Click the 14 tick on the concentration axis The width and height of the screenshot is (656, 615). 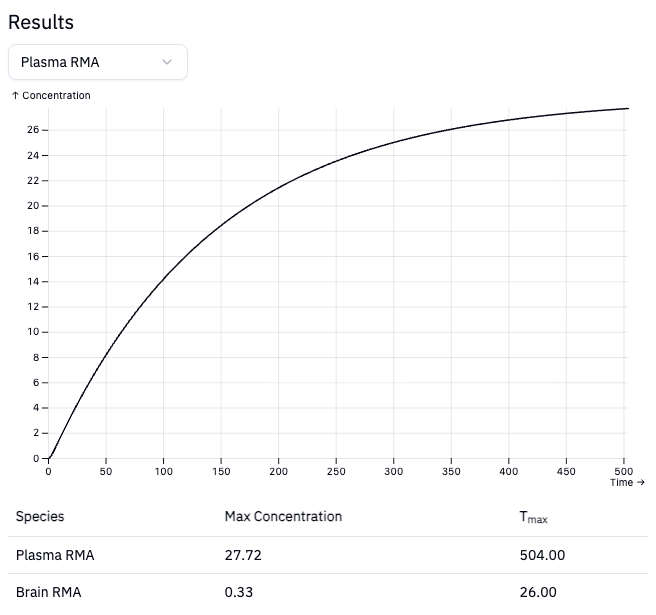(33, 281)
